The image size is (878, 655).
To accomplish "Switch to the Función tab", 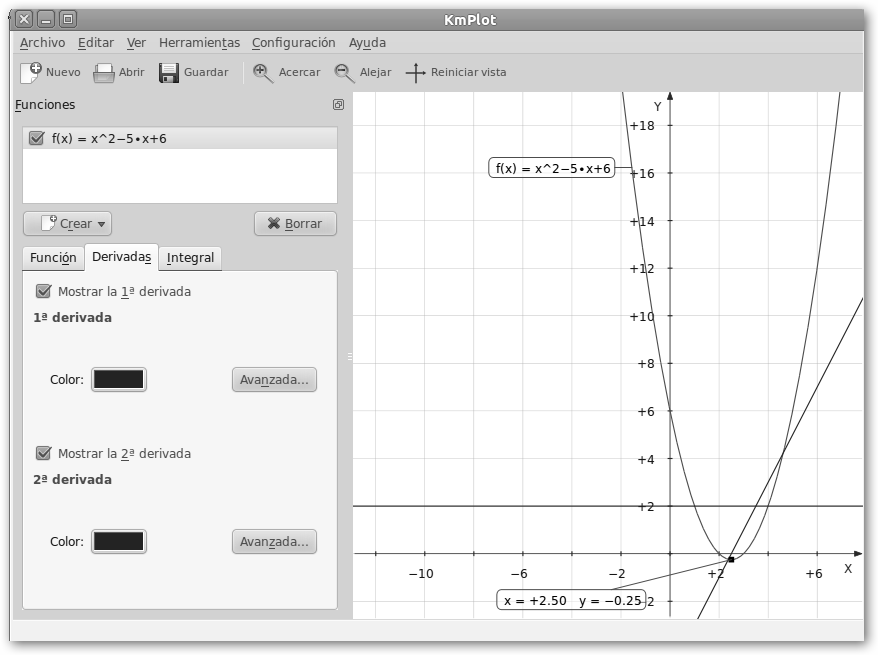I will click(53, 257).
